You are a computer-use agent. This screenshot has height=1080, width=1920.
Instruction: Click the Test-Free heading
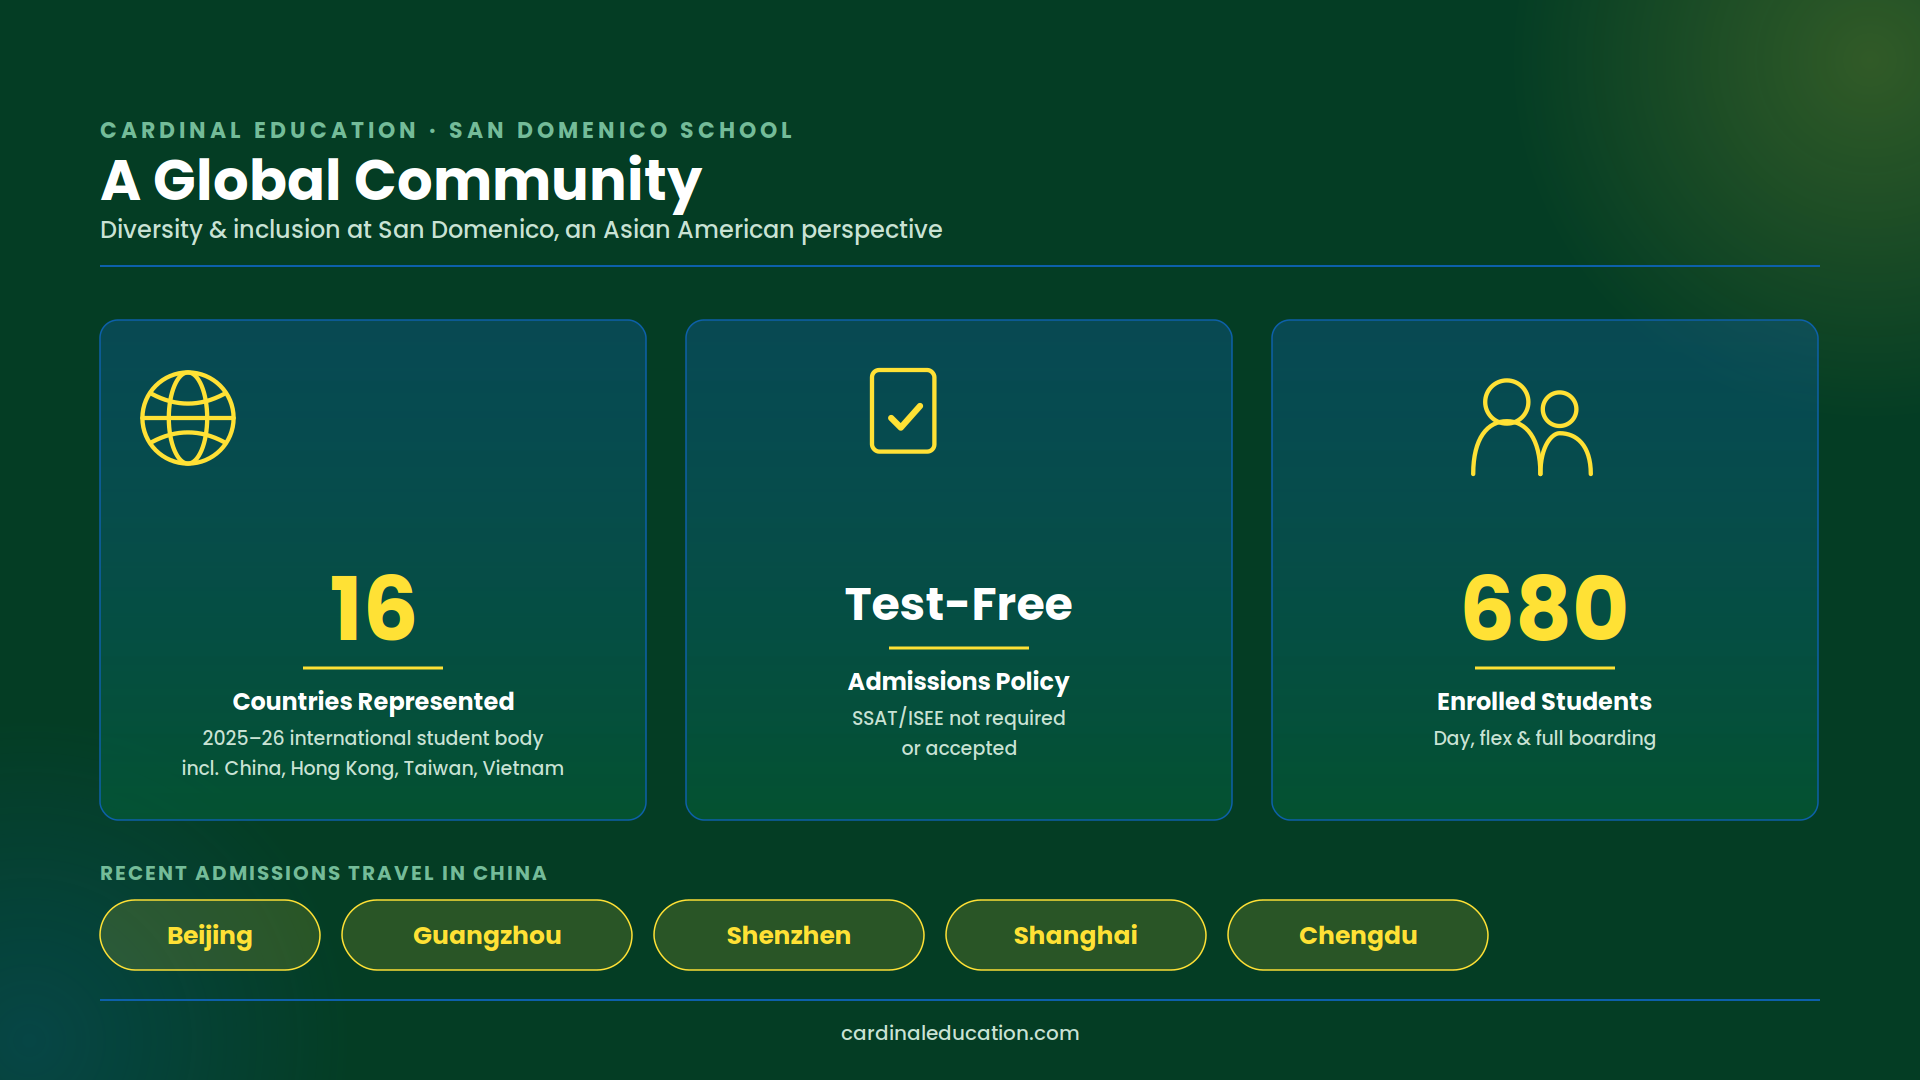click(959, 604)
